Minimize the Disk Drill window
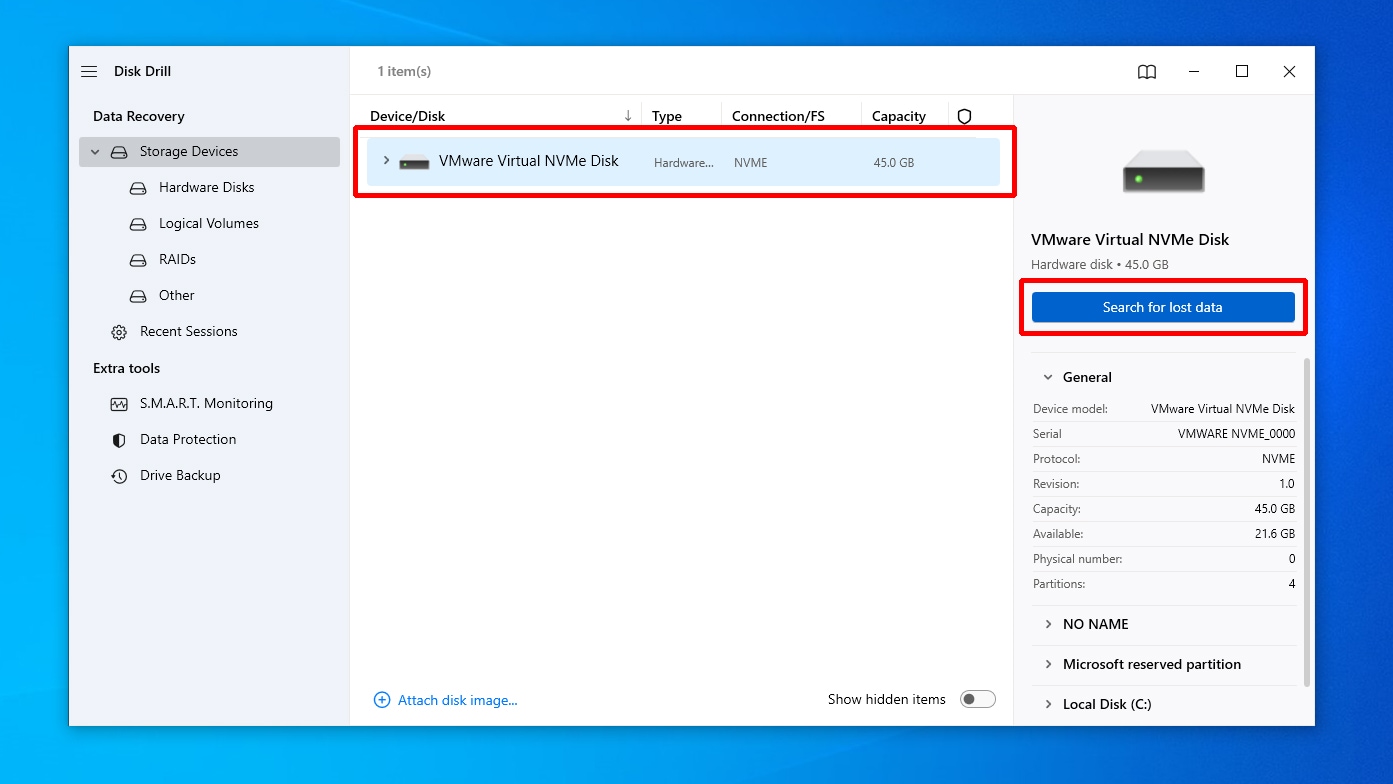Screen dimensions: 1393x784 [1195, 71]
